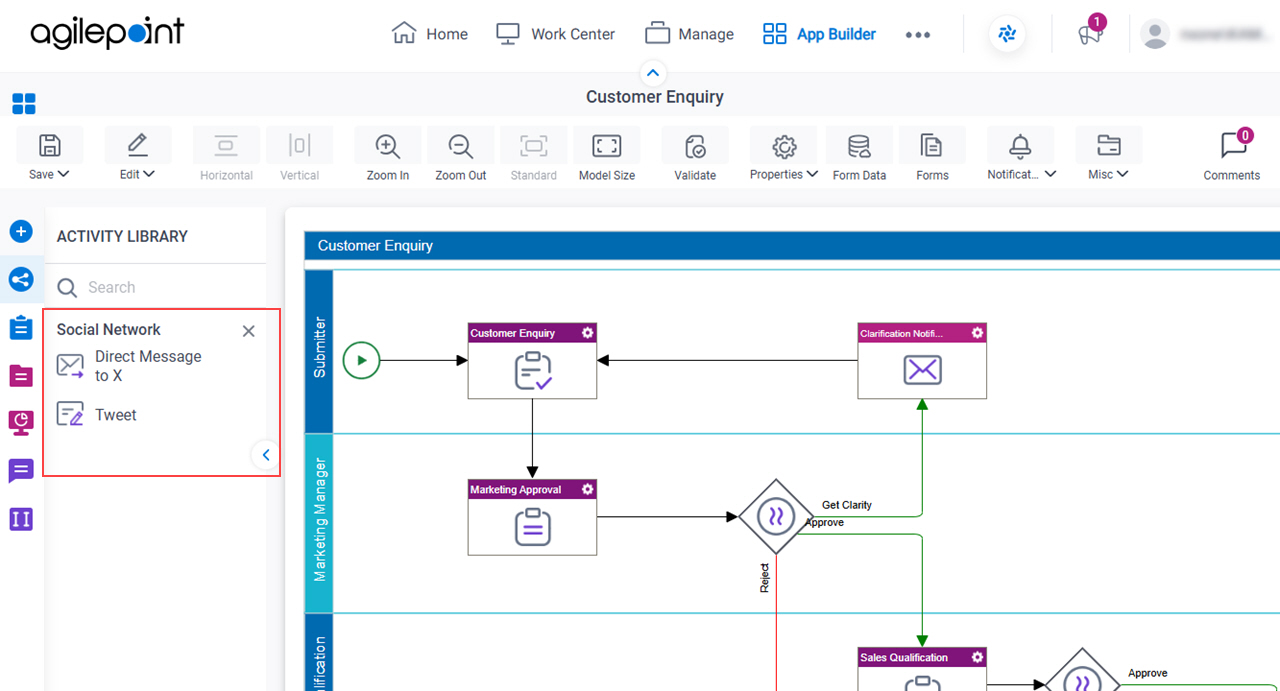This screenshot has width=1280, height=691.
Task: Open the Forms tool
Action: (x=932, y=146)
